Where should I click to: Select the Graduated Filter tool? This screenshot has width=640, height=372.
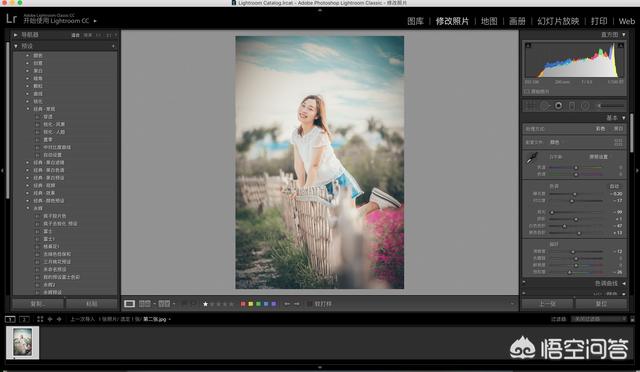572,106
